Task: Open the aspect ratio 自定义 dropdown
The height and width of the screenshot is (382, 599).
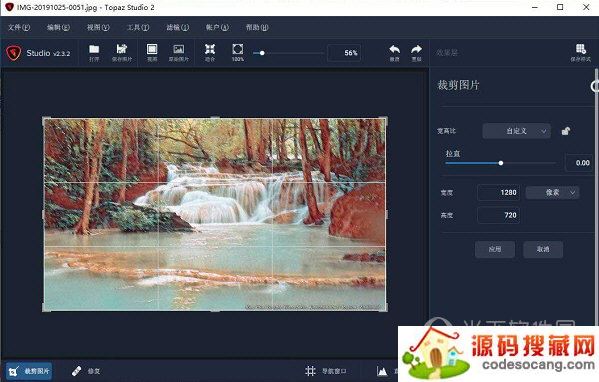Action: (x=516, y=131)
